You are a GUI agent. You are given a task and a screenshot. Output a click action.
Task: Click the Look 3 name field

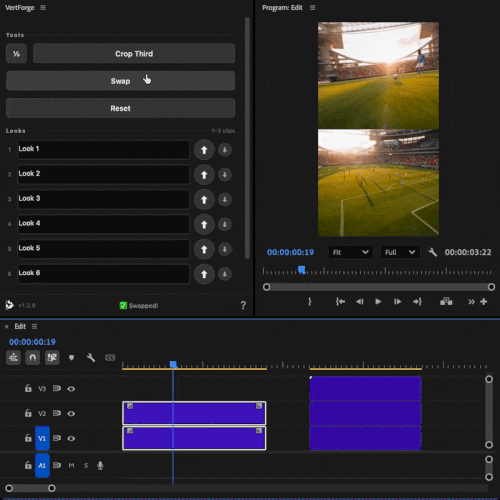[x=103, y=199]
